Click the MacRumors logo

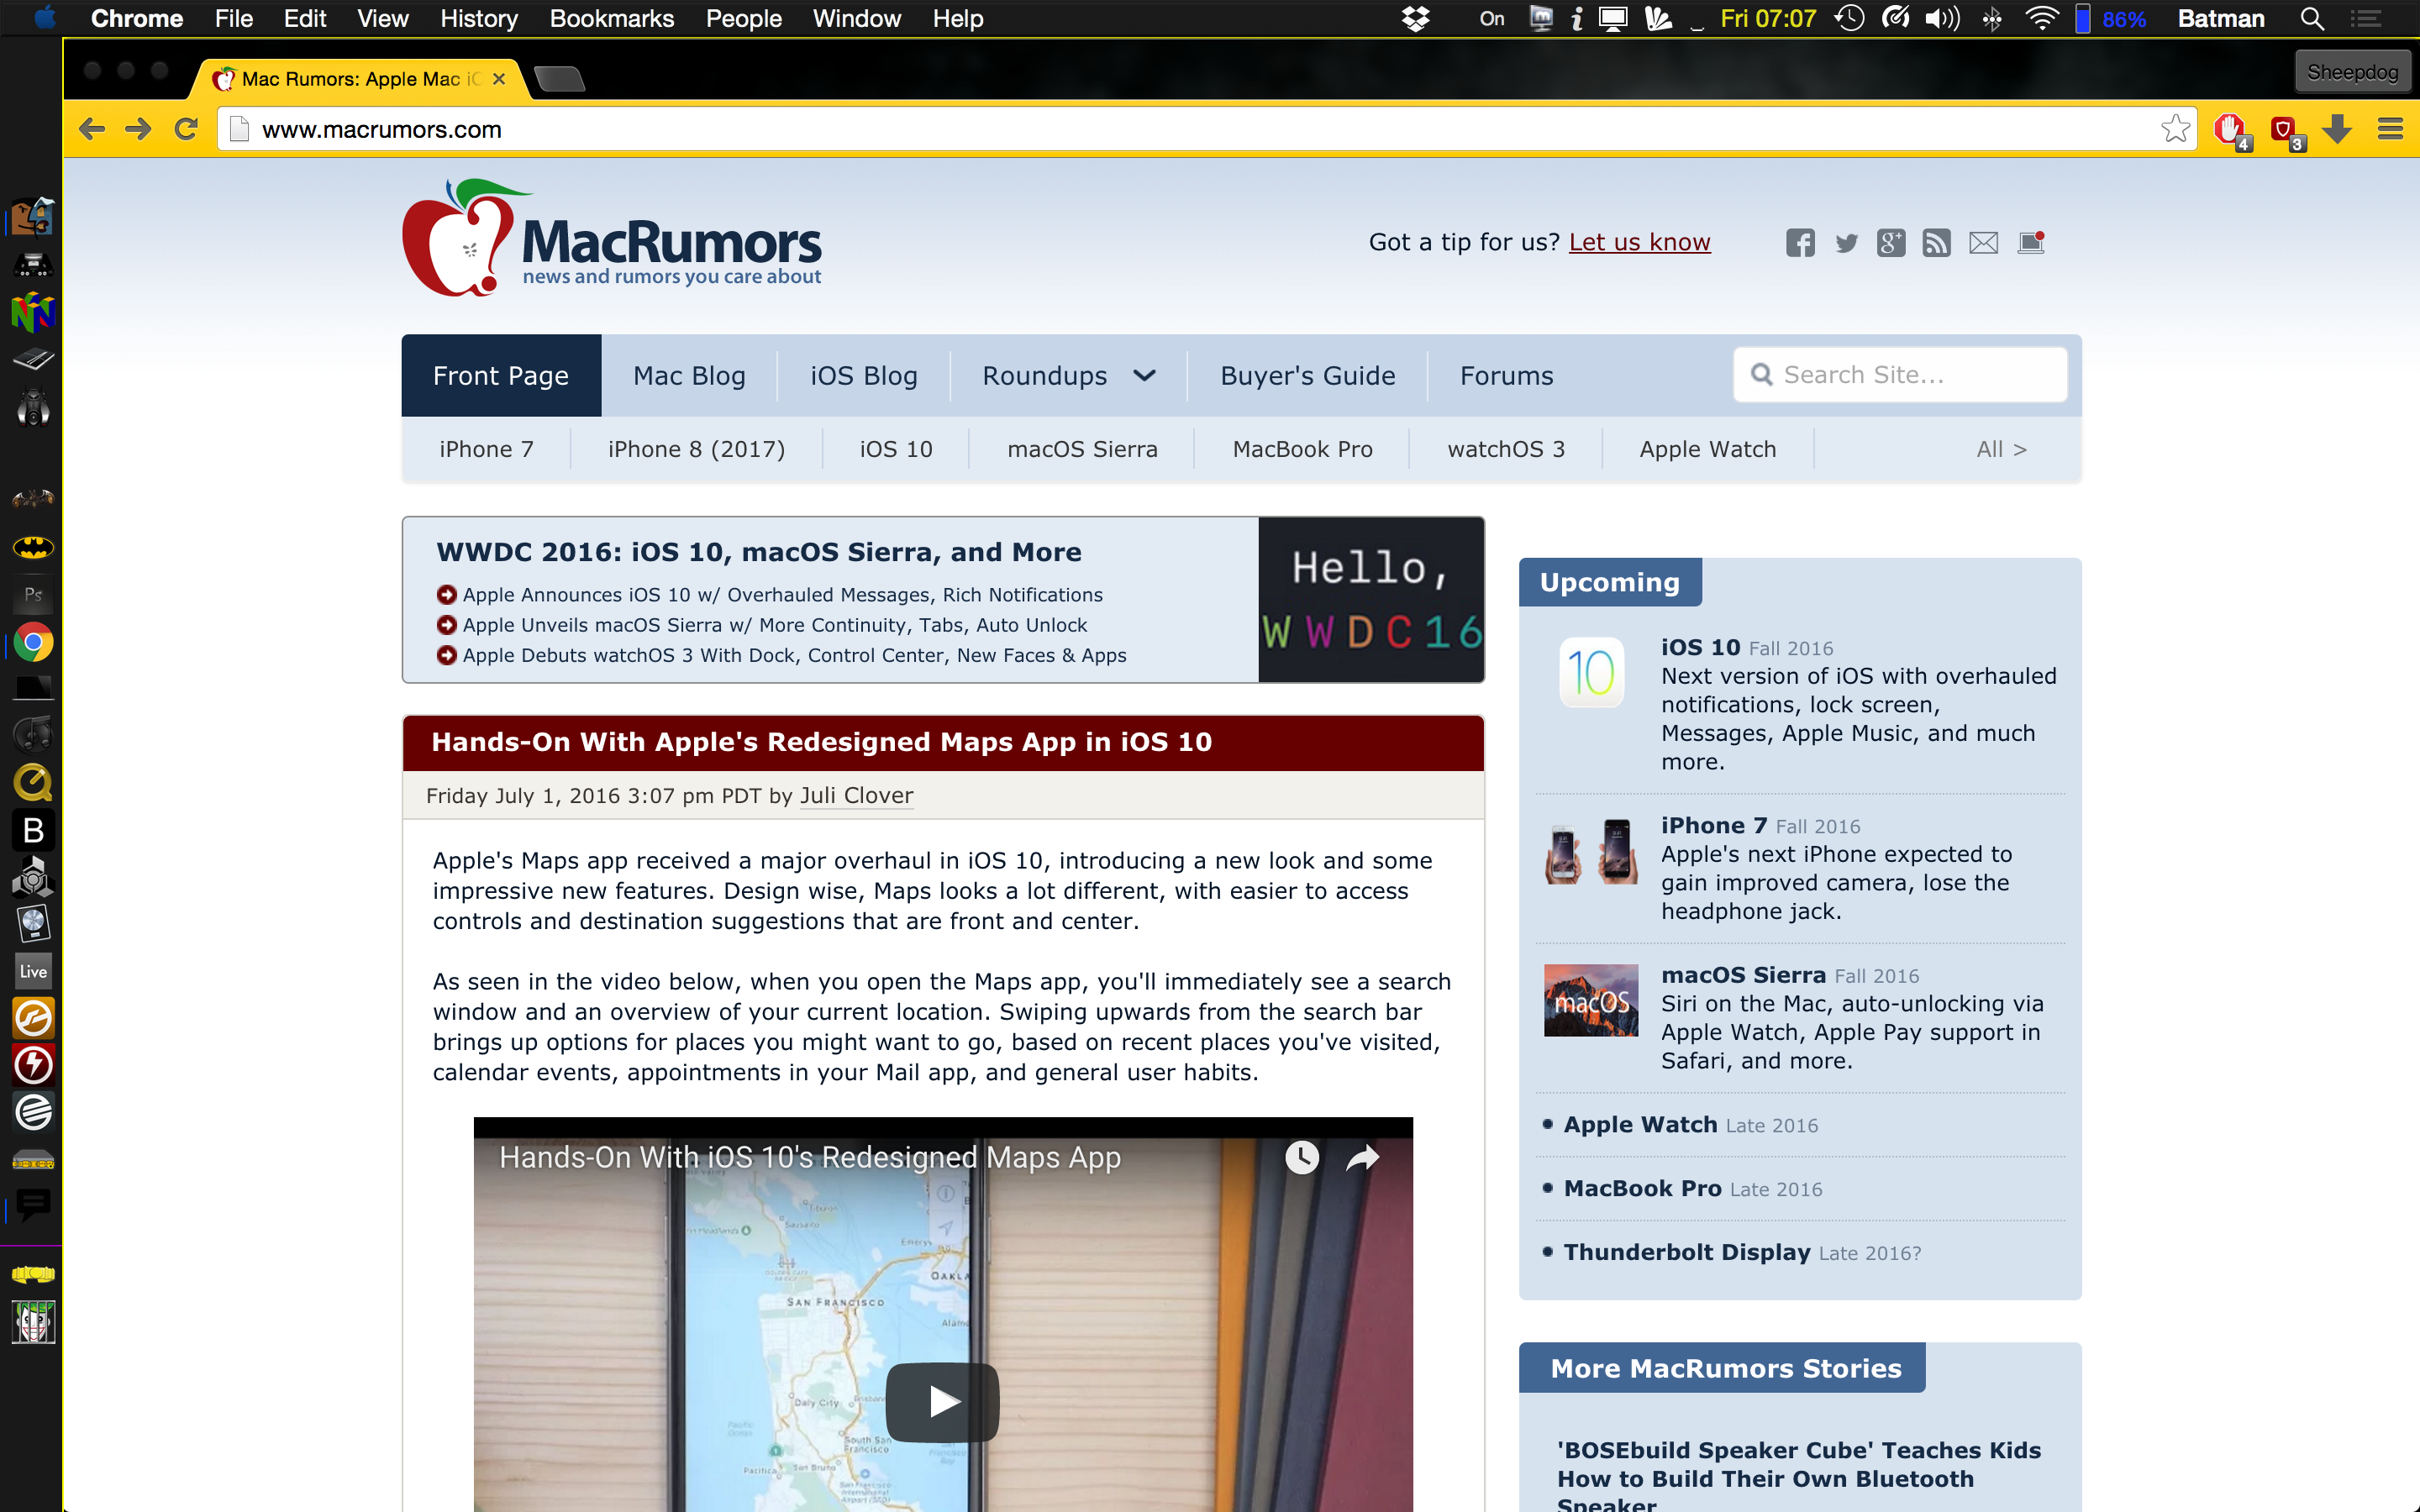pyautogui.click(x=611, y=238)
